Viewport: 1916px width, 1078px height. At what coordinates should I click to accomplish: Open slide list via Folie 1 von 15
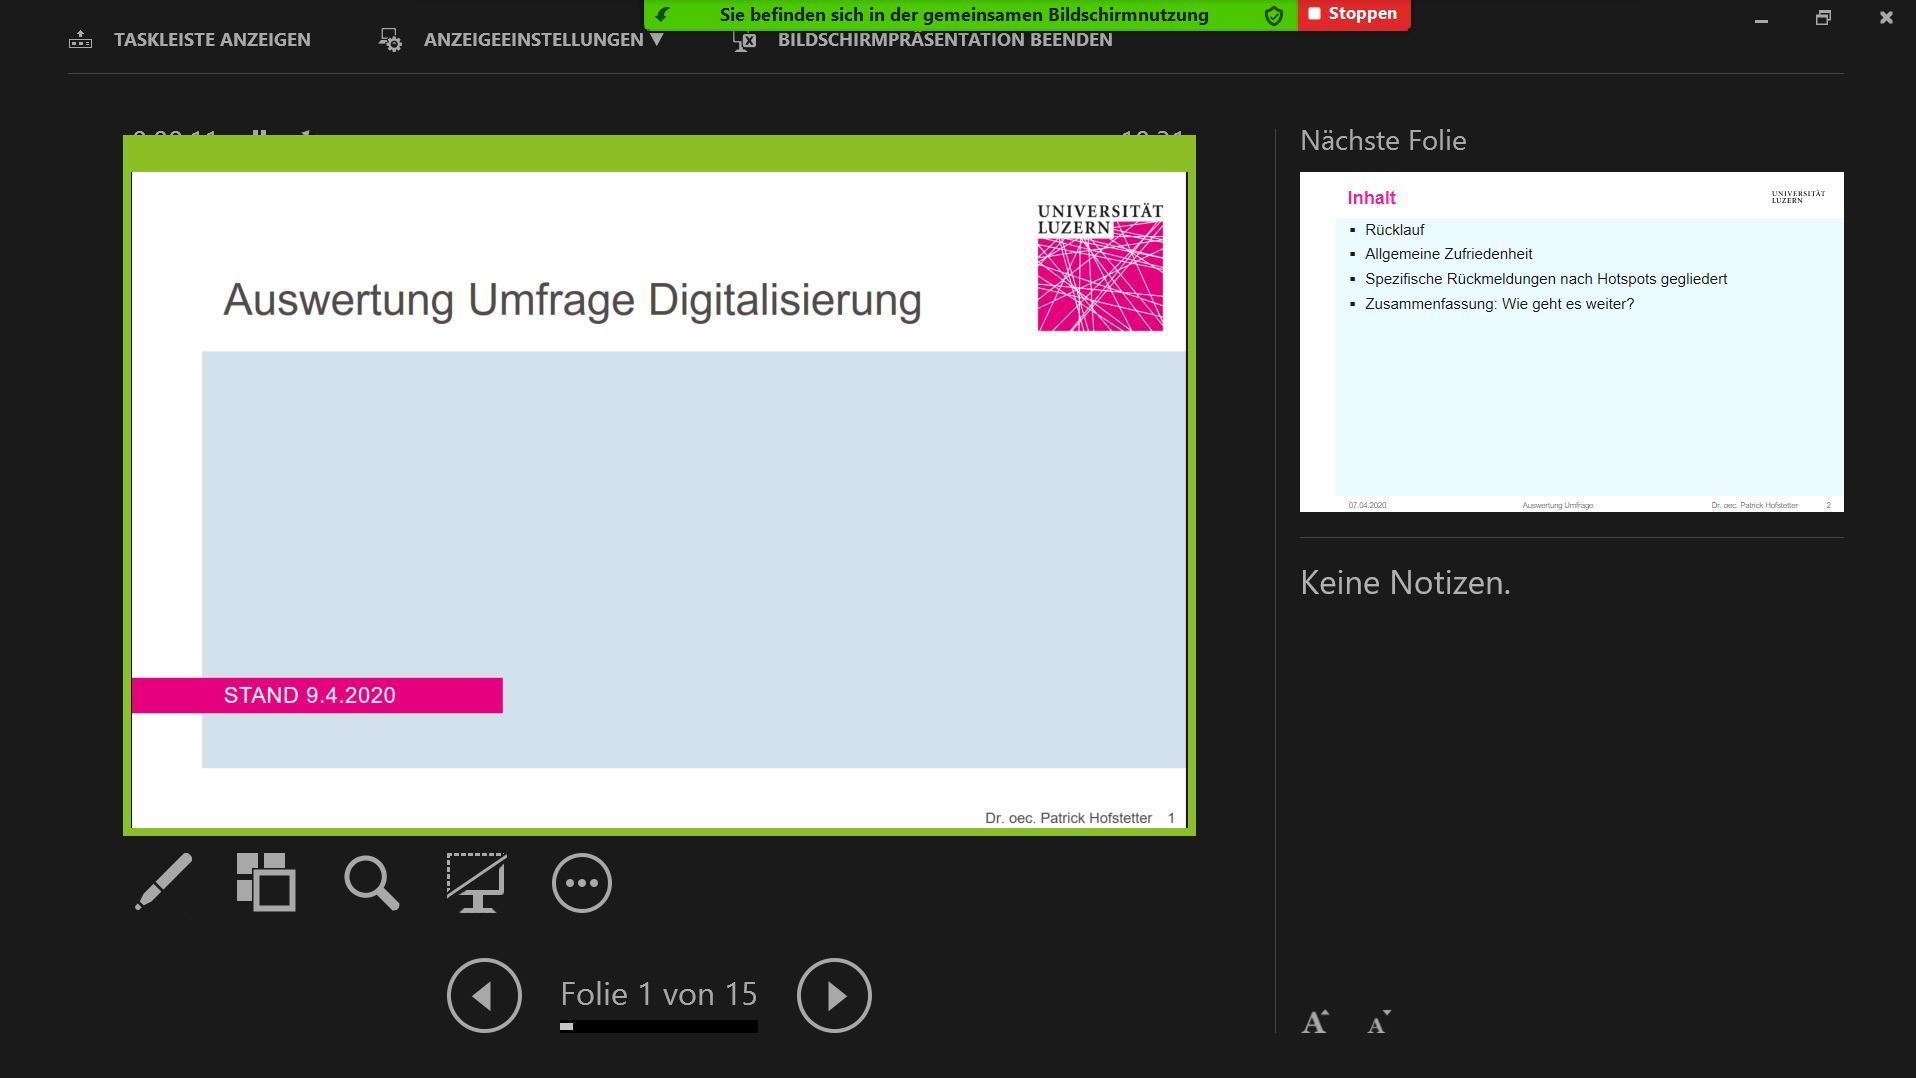pyautogui.click(x=658, y=994)
